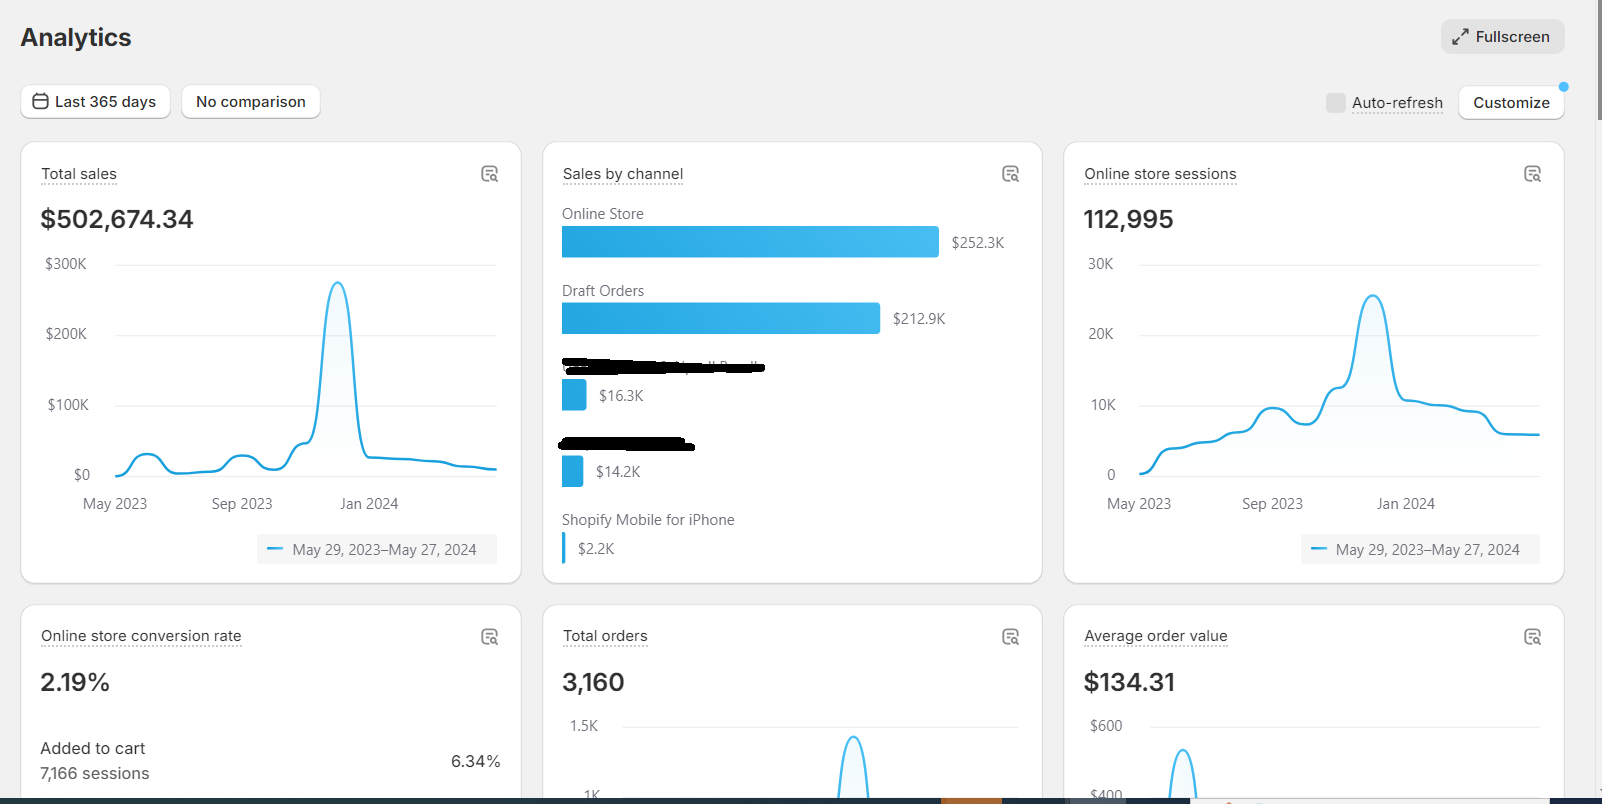Click the Online Store channel bar
Viewport: 1602px width, 804px height.
pos(750,242)
